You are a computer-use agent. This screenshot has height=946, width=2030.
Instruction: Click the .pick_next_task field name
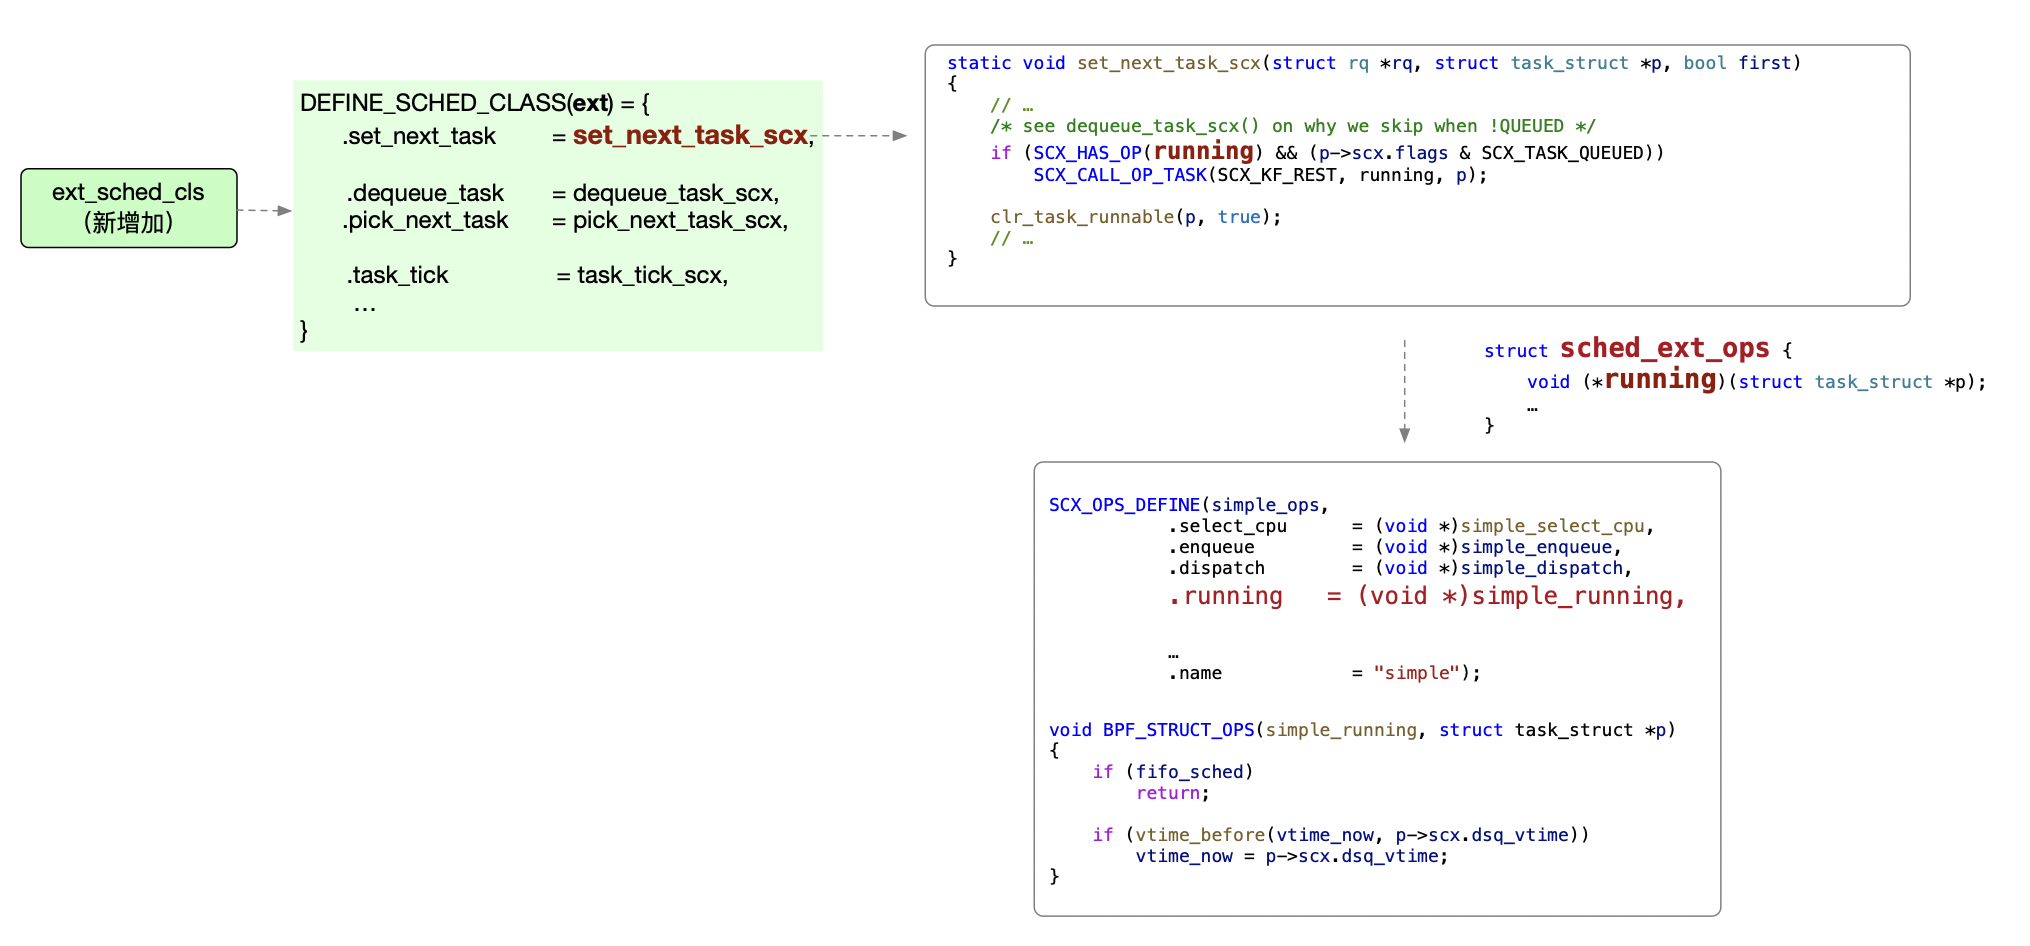[425, 220]
